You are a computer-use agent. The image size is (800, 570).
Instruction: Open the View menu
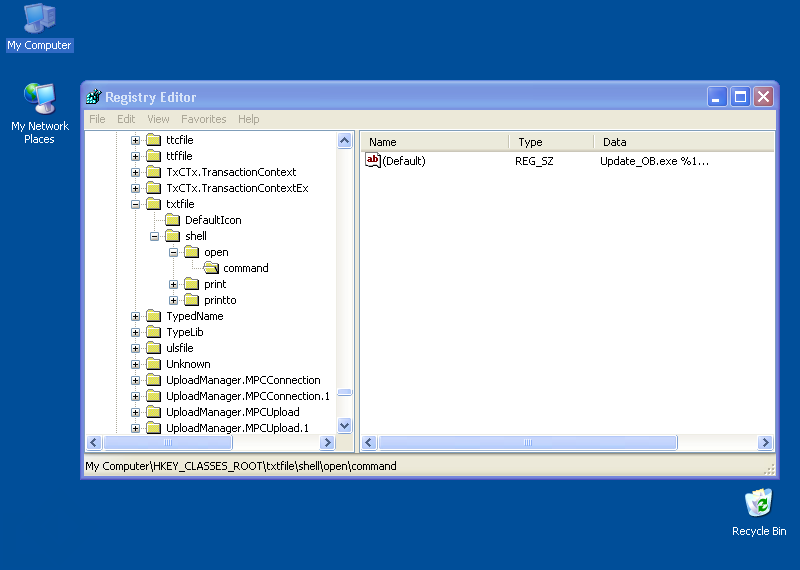[x=158, y=119]
